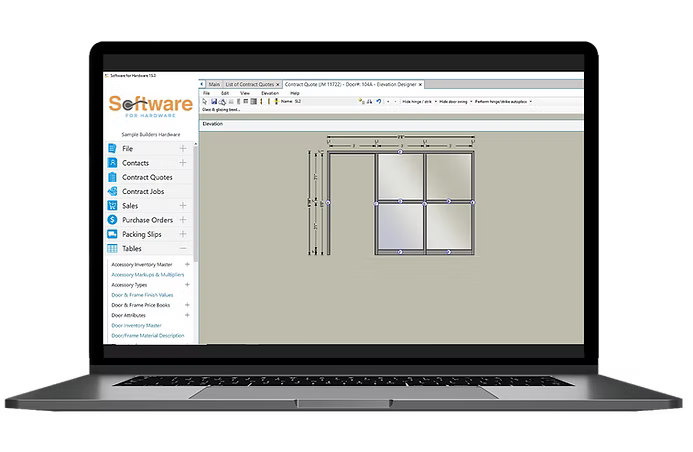
Task: Expand the Sales sidebar section
Action: tap(183, 205)
